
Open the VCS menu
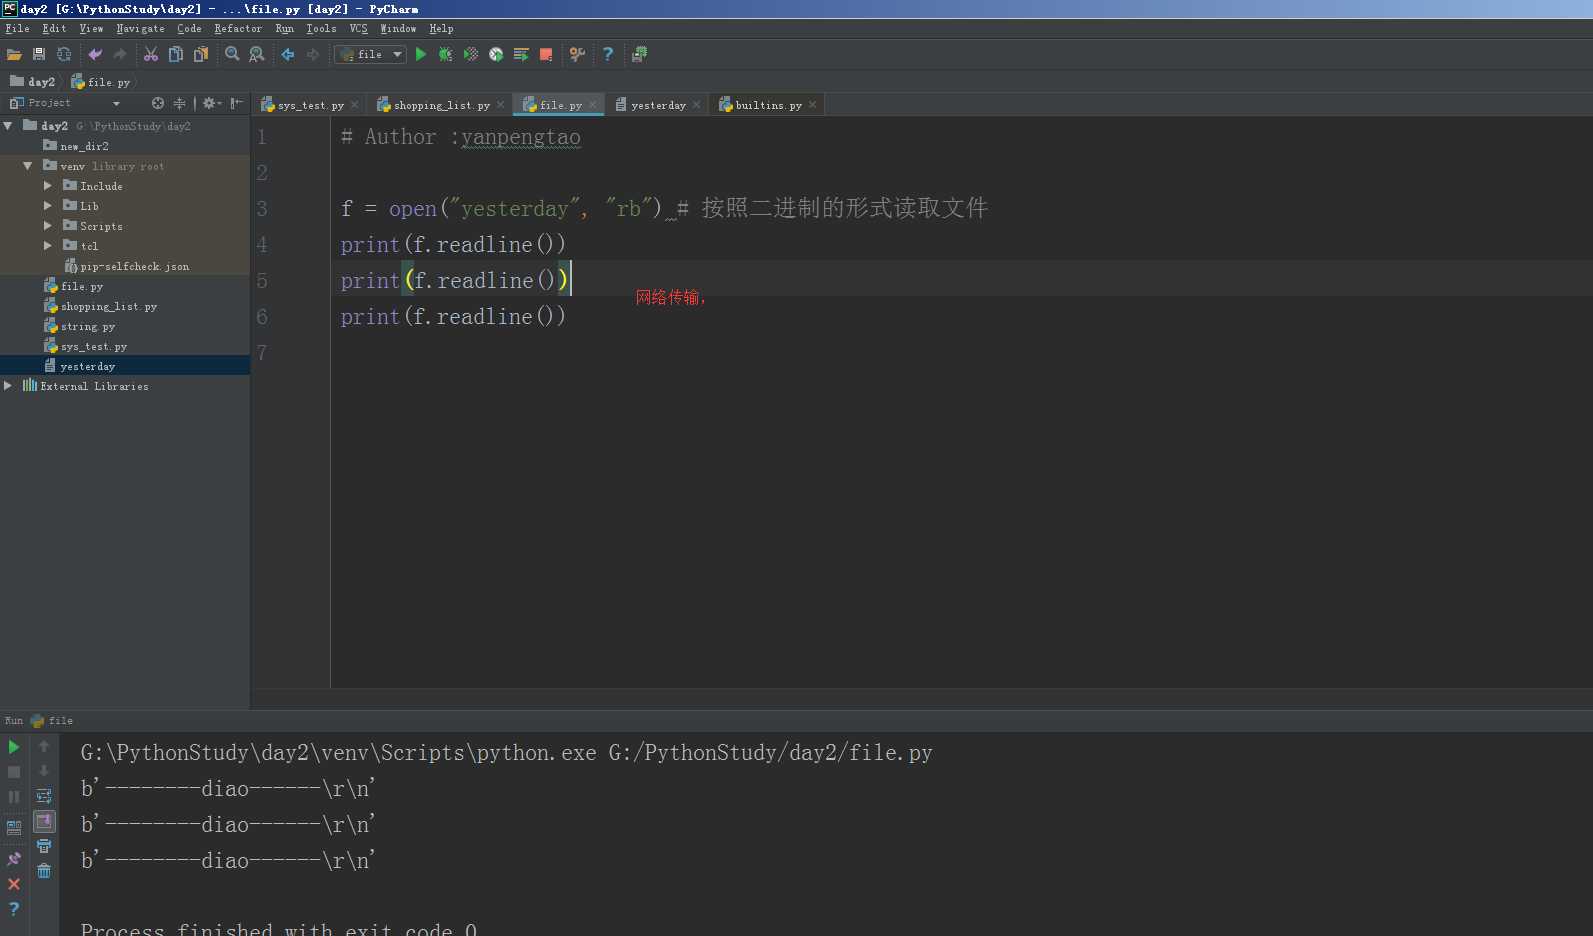pos(358,29)
